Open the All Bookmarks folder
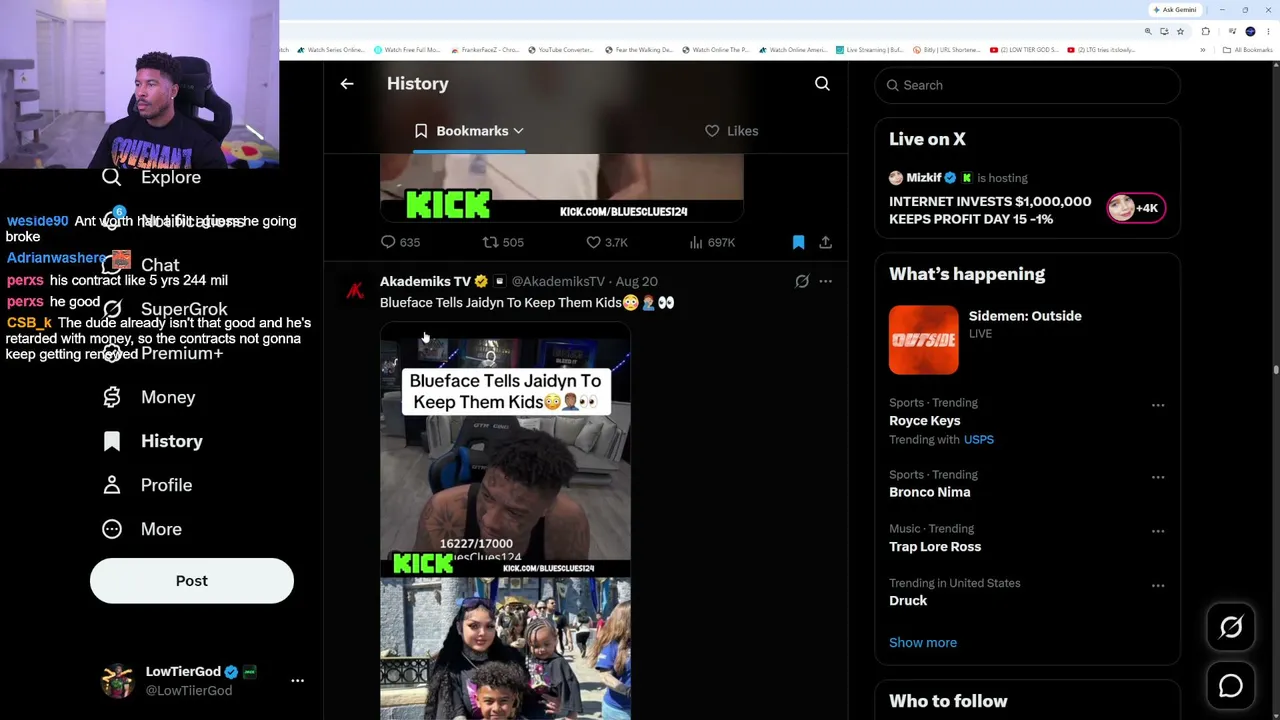 1250,50
